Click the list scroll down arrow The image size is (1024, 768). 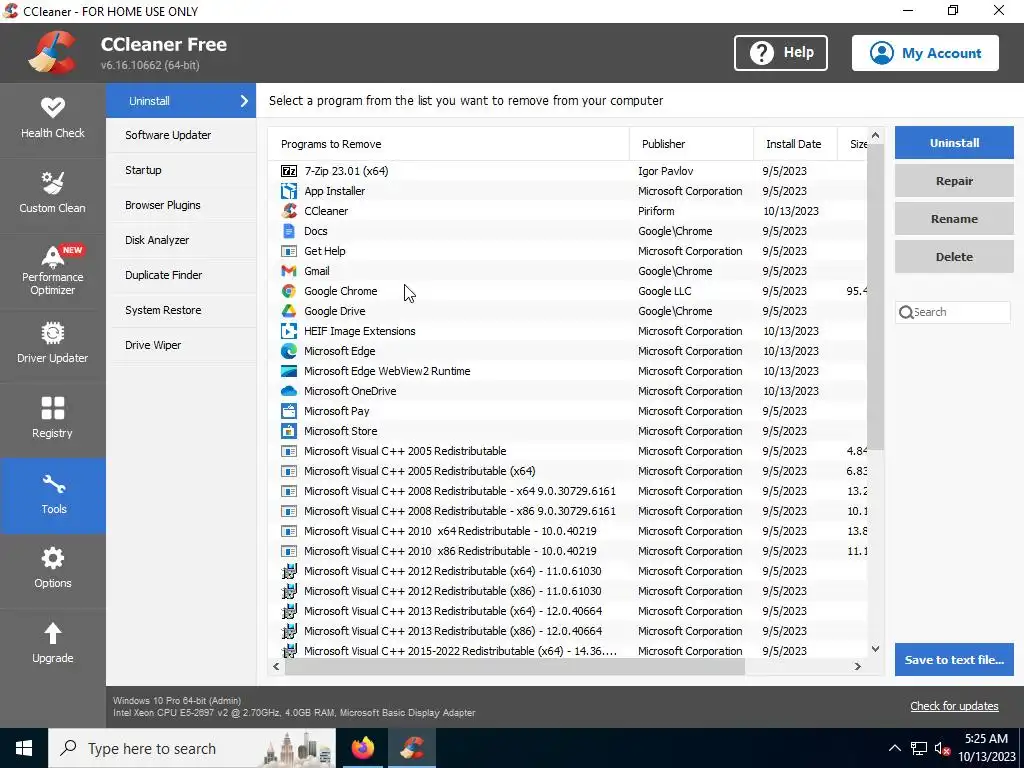875,649
